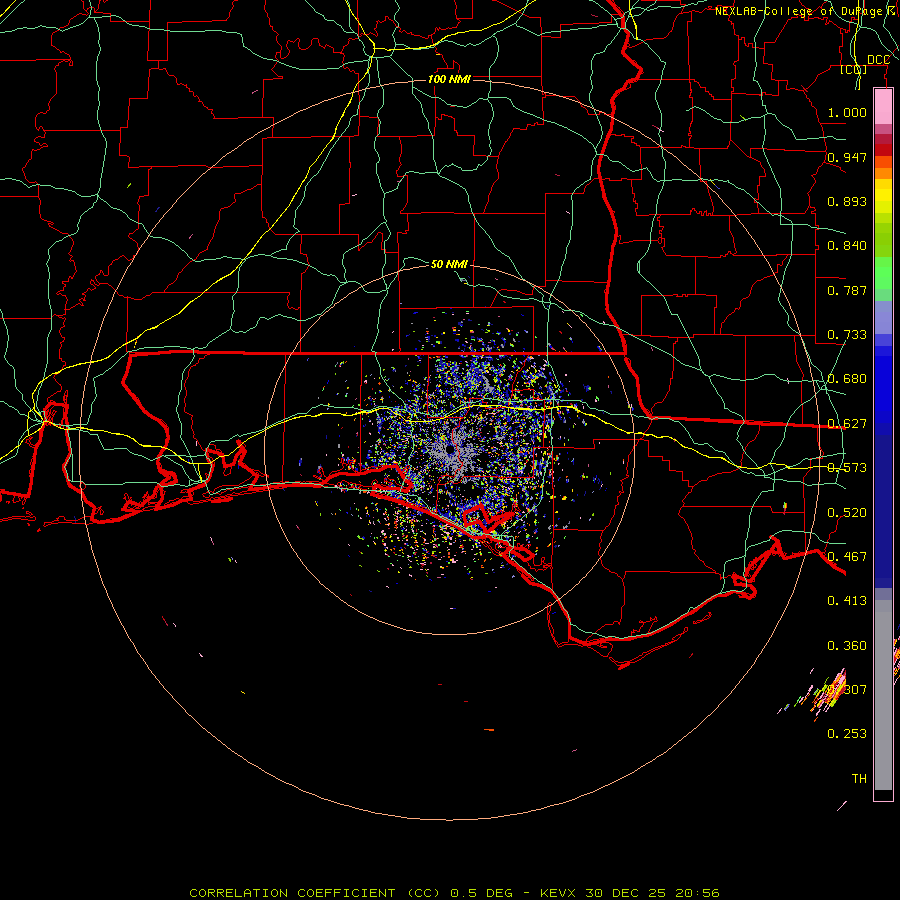
Task: Click the 0.893 scale value
Action: point(847,201)
